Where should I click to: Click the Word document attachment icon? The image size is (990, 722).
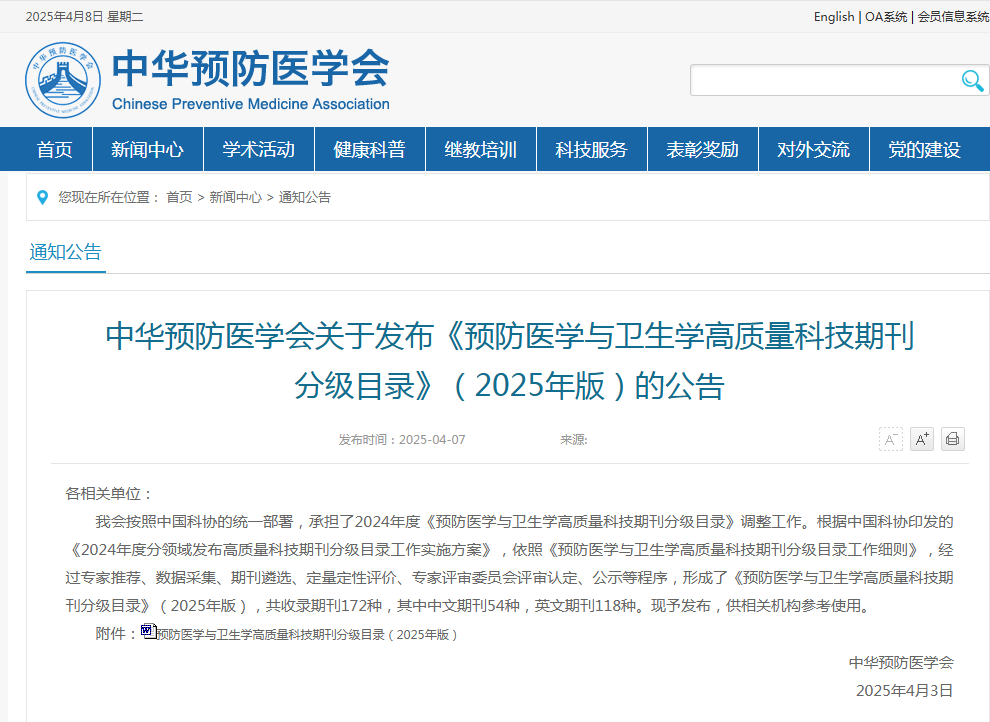click(148, 632)
